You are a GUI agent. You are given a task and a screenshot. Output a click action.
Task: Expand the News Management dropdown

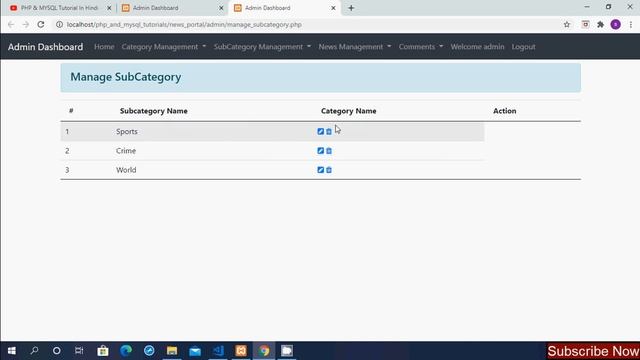[x=355, y=47]
